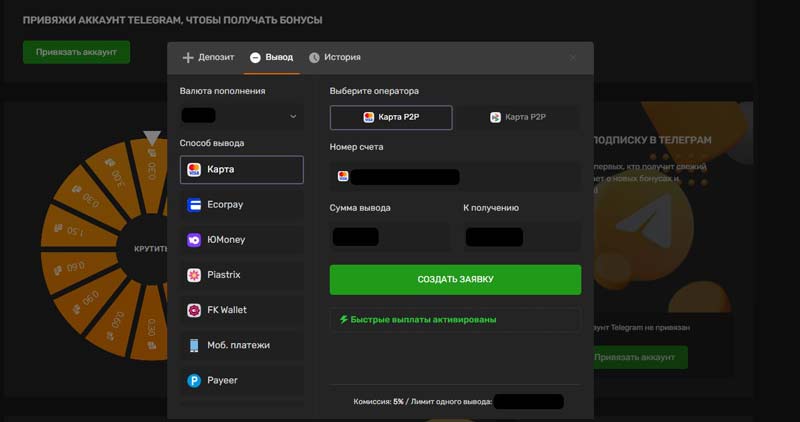
Task: Click the Номер счета input field
Action: (x=455, y=177)
